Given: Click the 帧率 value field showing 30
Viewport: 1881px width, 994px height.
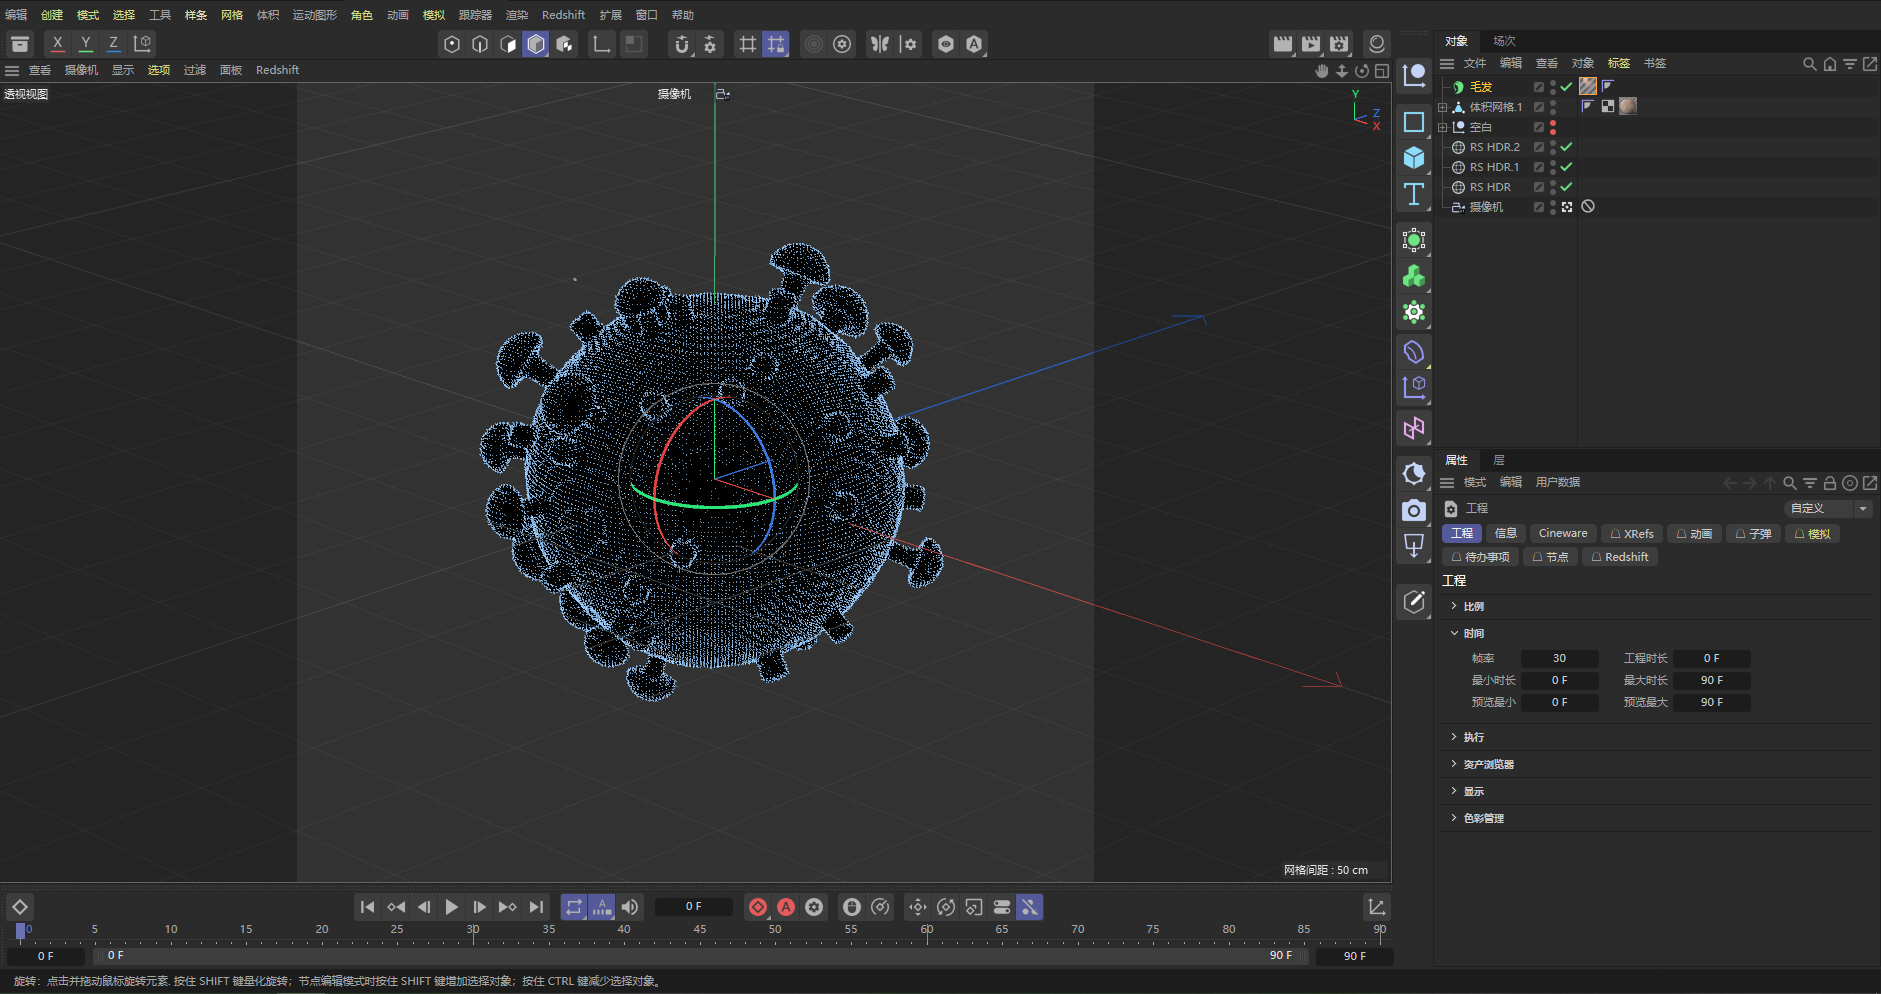Looking at the screenshot, I should 1559,659.
